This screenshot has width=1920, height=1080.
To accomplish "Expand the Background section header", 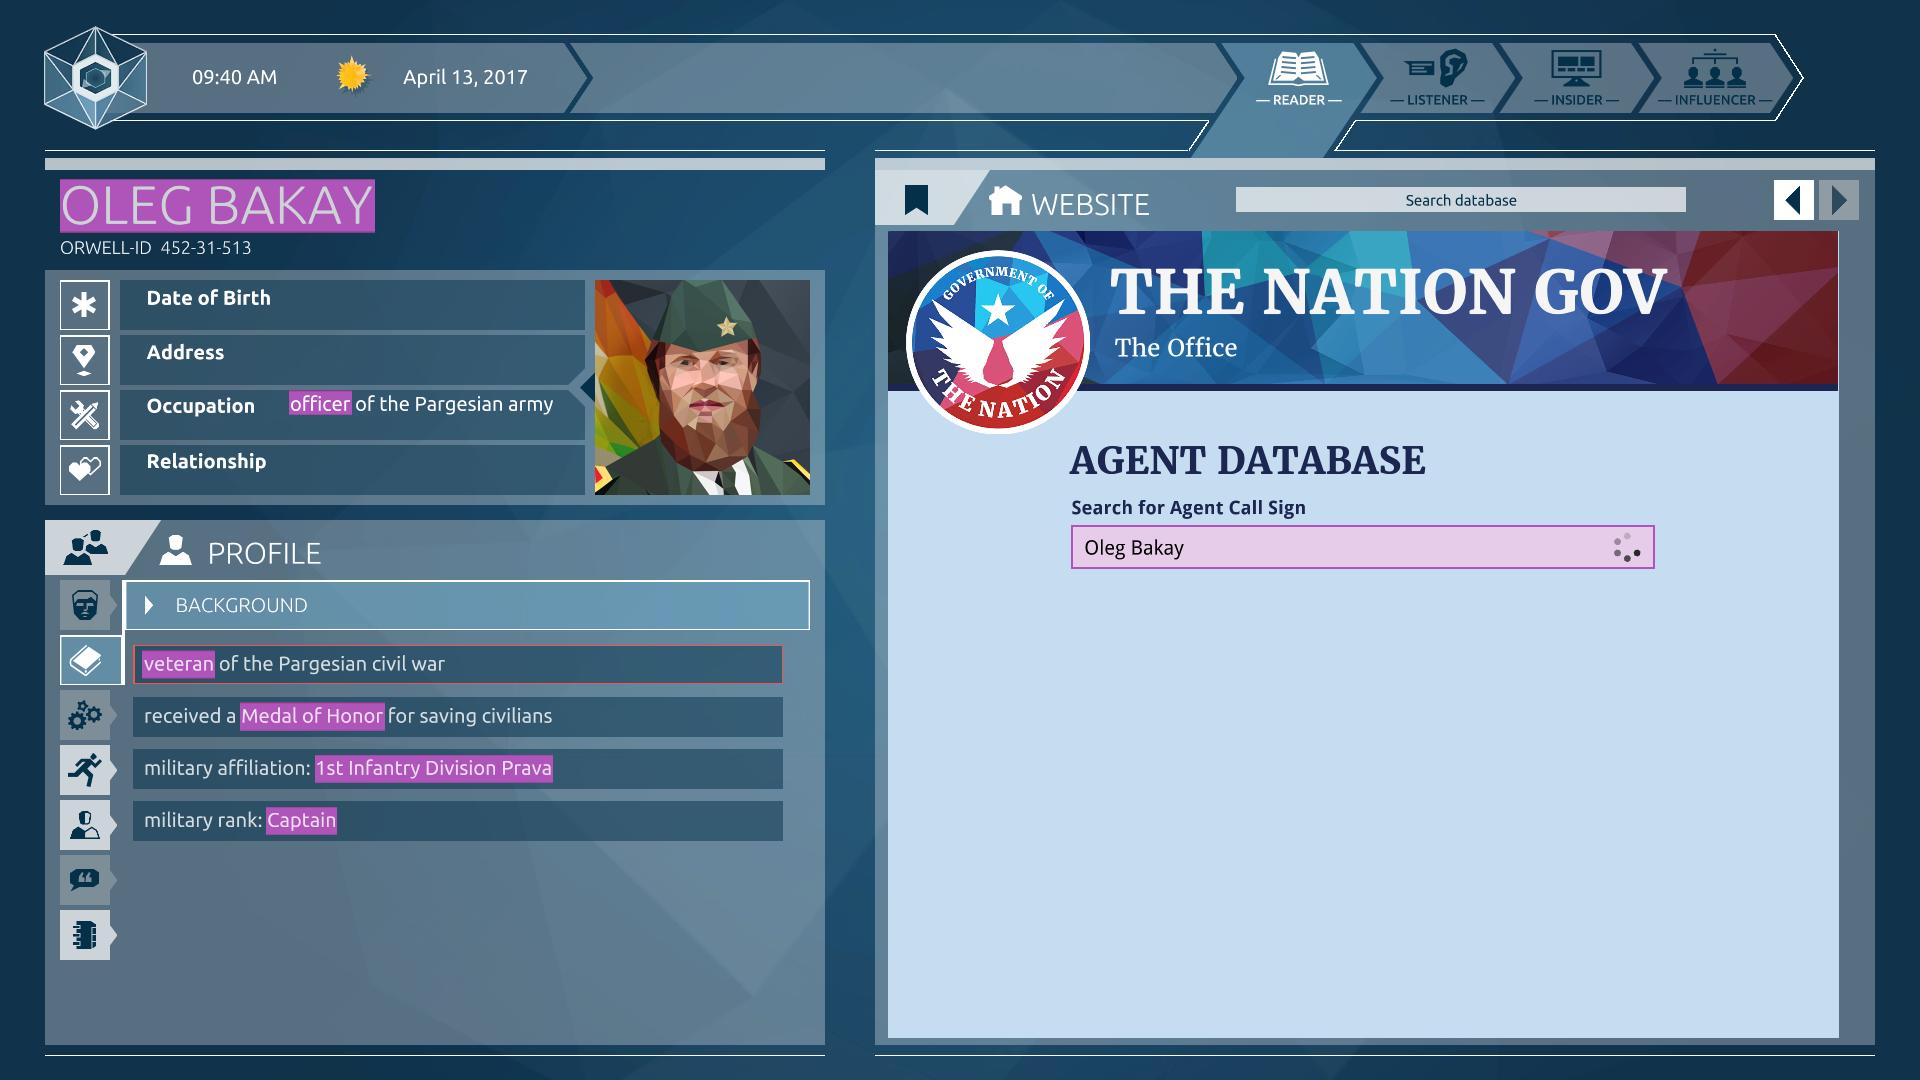I will pyautogui.click(x=466, y=605).
